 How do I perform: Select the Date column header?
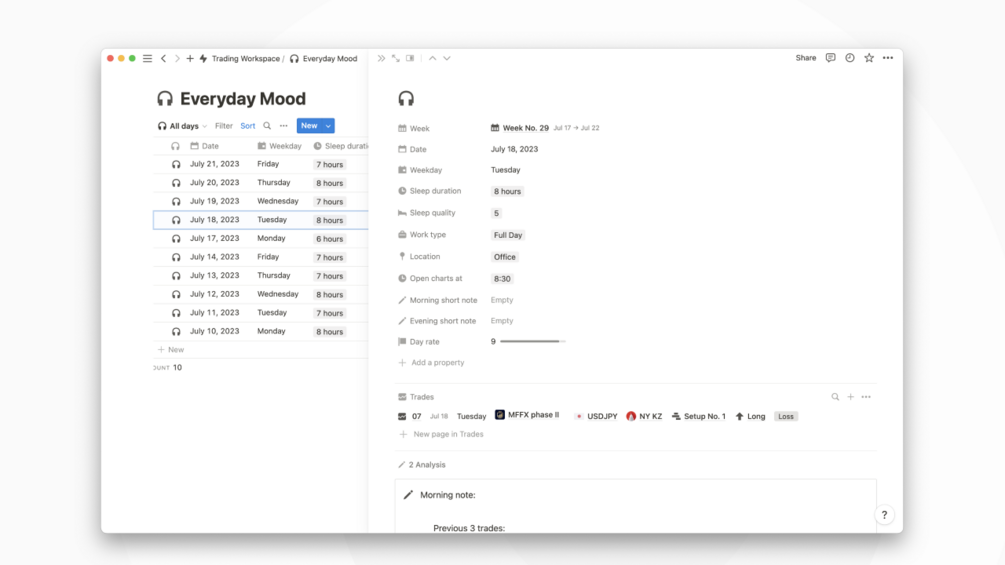pyautogui.click(x=205, y=146)
